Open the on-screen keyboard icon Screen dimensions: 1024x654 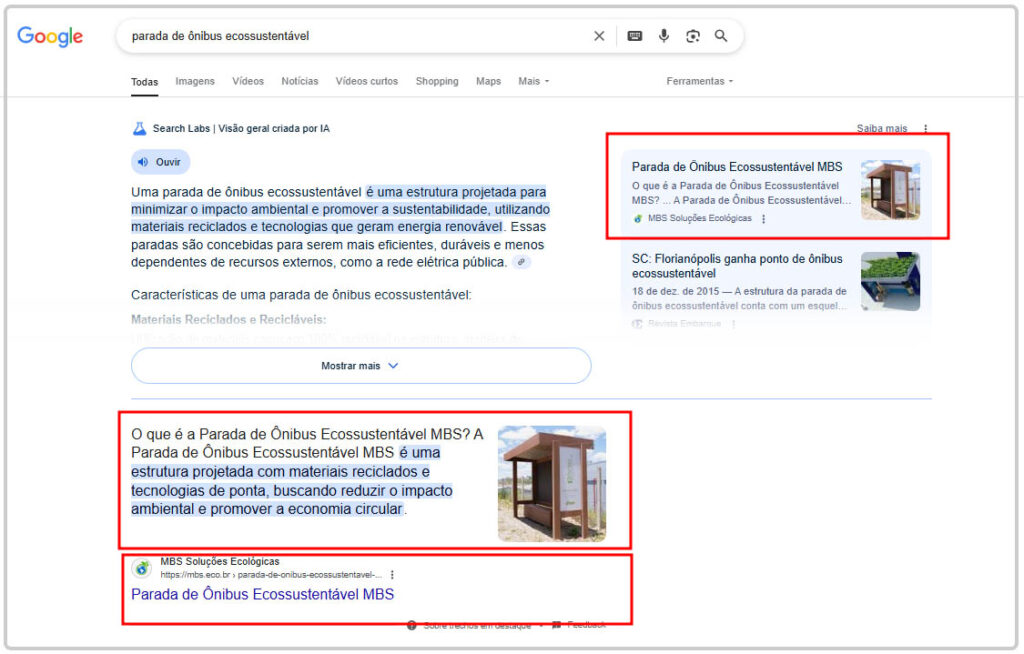click(635, 36)
